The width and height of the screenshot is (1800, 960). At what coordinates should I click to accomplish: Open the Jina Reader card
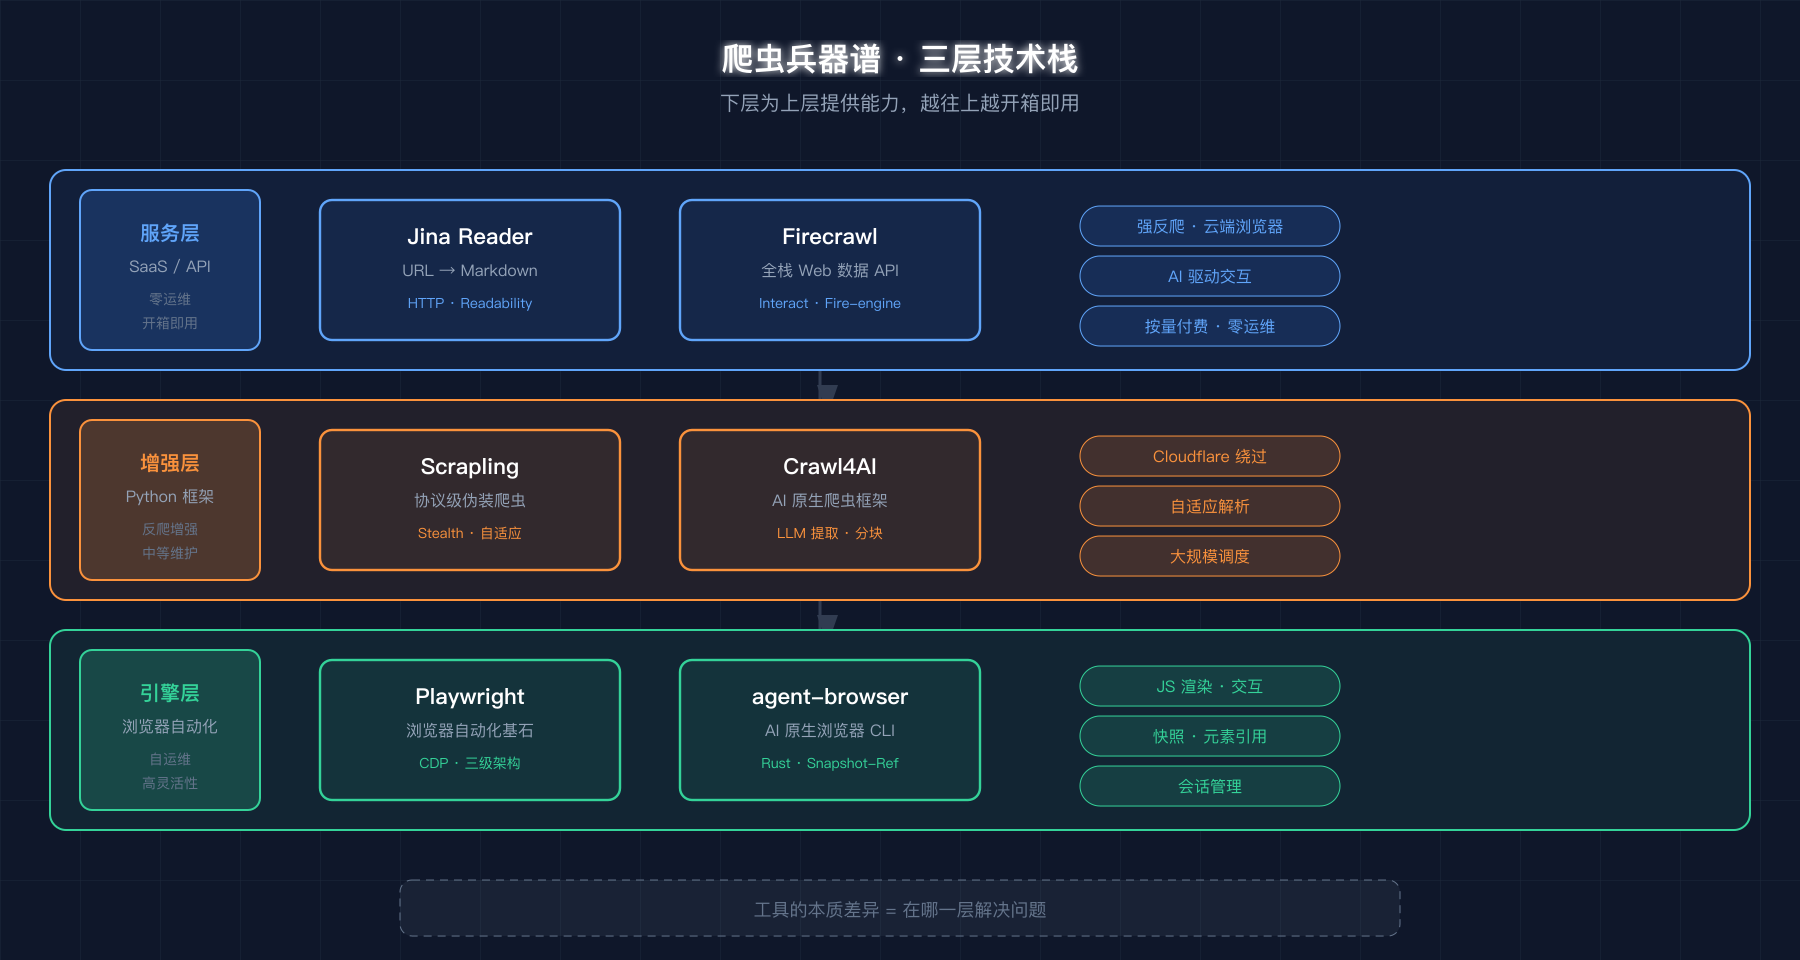(x=470, y=270)
